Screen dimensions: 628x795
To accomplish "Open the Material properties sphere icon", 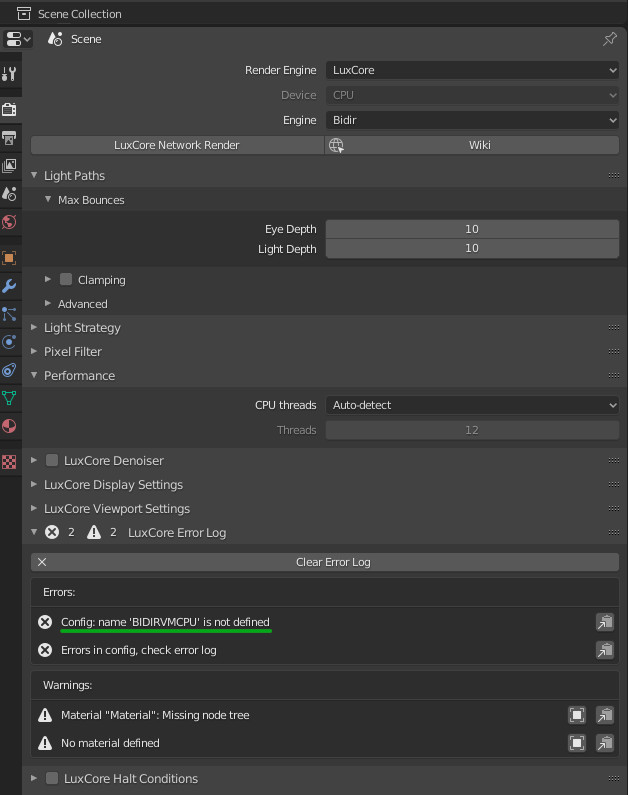I will pyautogui.click(x=10, y=426).
